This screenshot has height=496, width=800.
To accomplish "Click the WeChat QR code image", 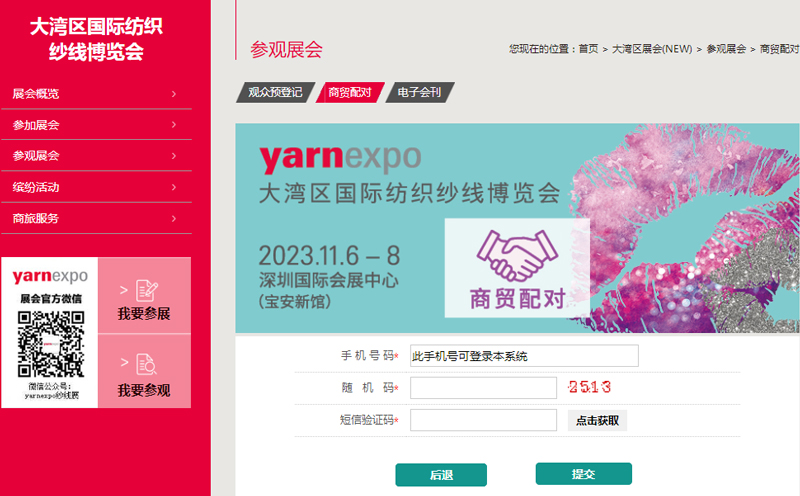I will (51, 343).
